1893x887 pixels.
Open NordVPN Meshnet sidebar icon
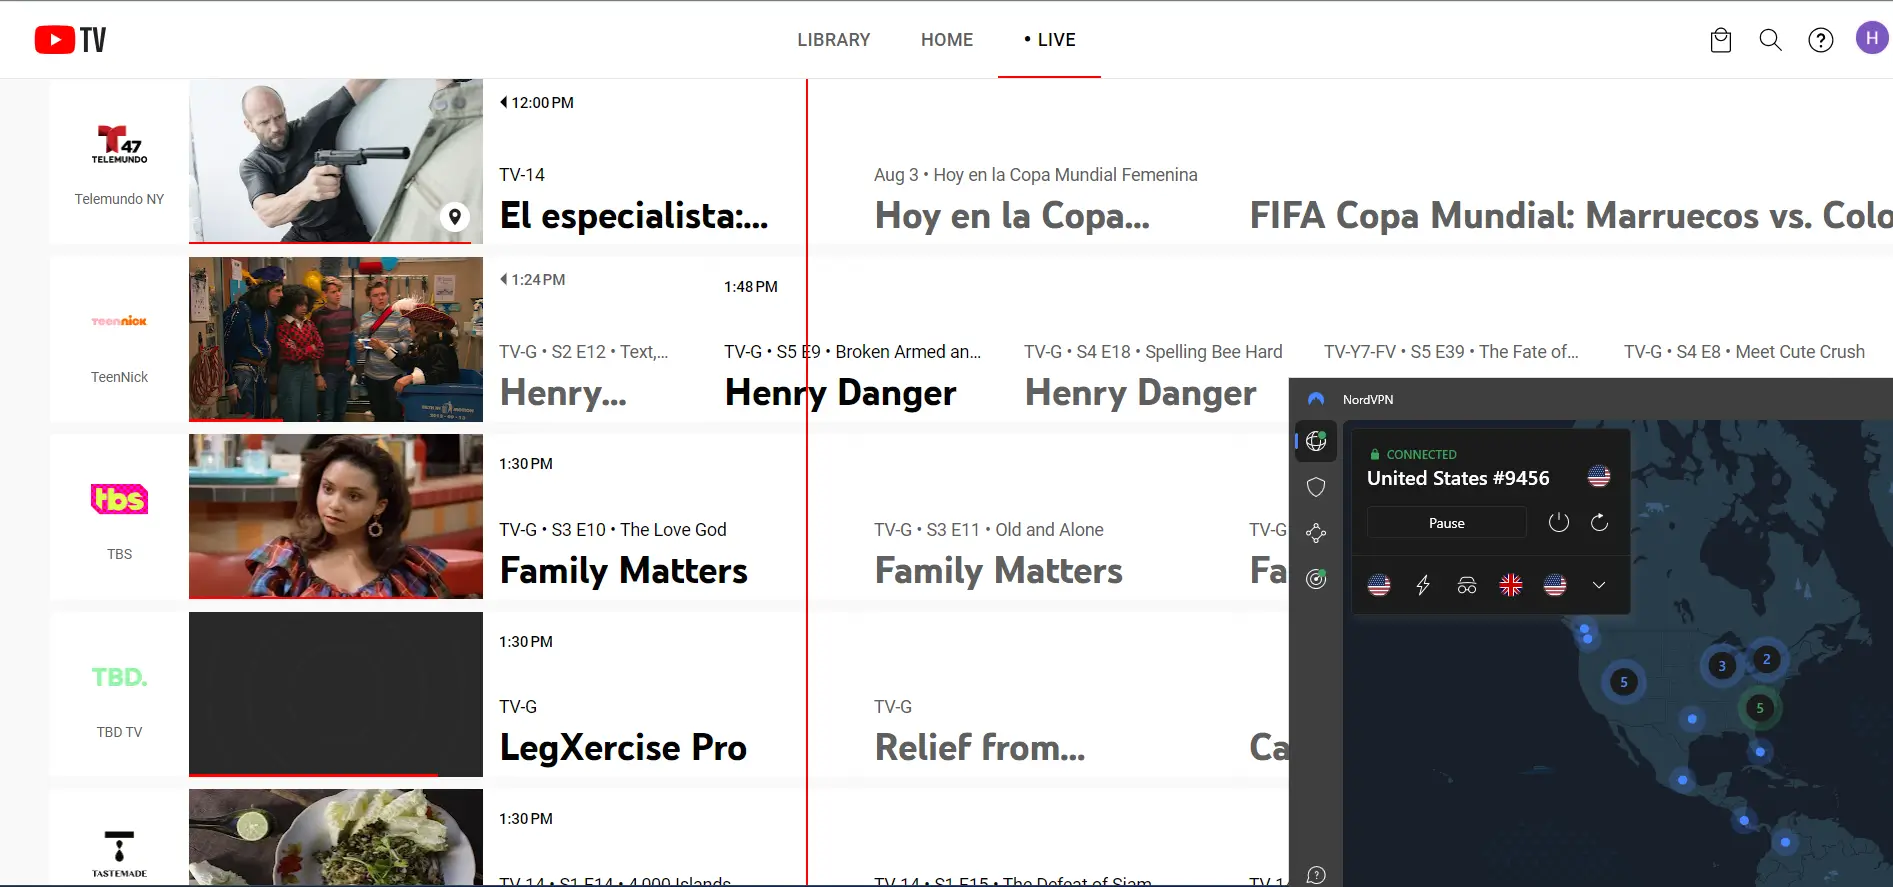pyautogui.click(x=1316, y=533)
